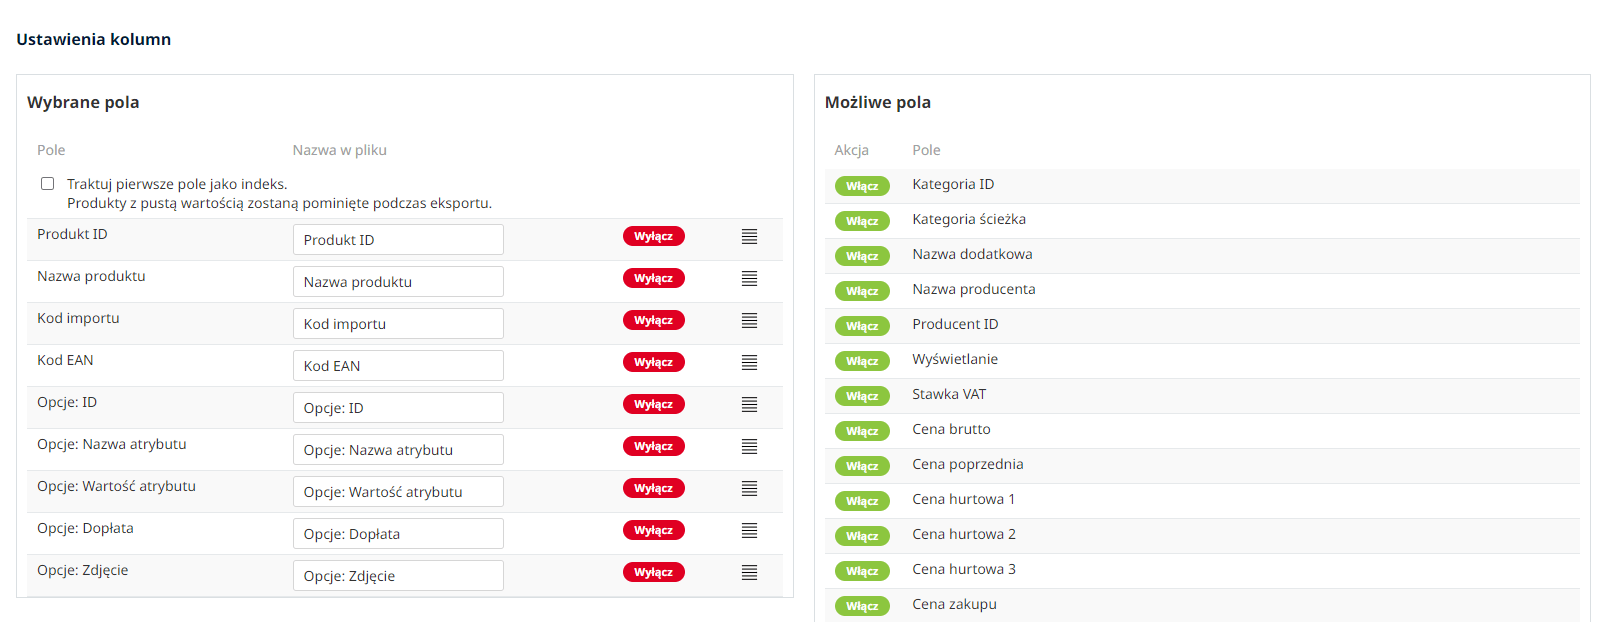
Task: Click drag handle for Opcje: ID row
Action: coord(749,405)
